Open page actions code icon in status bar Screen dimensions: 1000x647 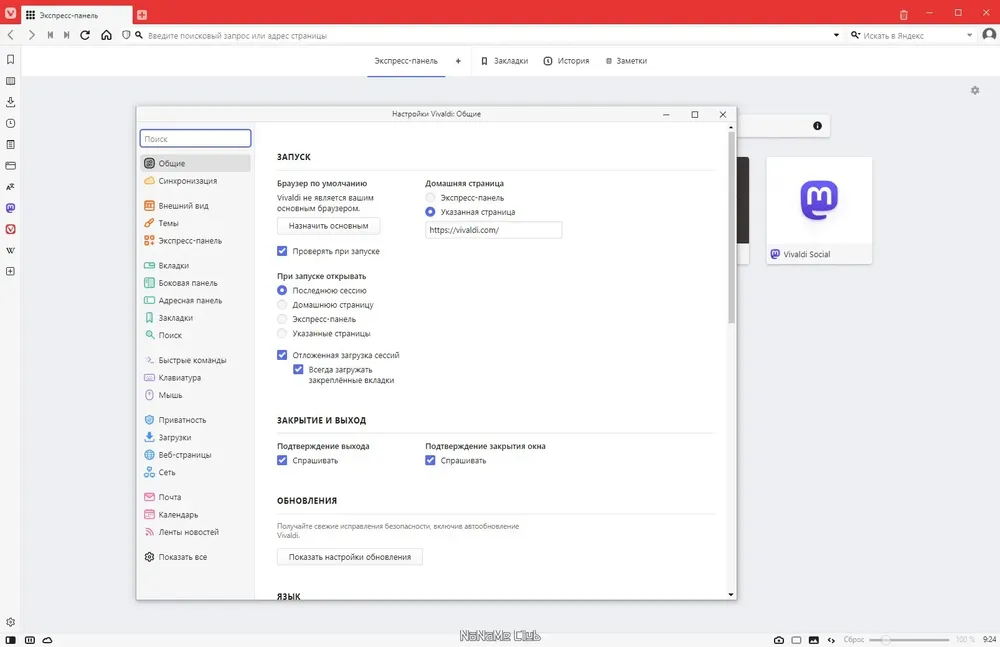[x=831, y=639]
